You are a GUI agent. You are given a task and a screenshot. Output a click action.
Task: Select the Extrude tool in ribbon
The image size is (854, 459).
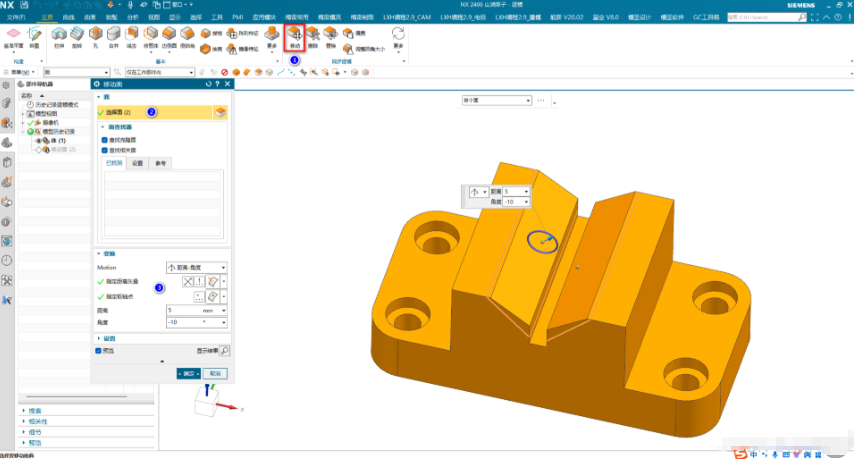(x=59, y=37)
